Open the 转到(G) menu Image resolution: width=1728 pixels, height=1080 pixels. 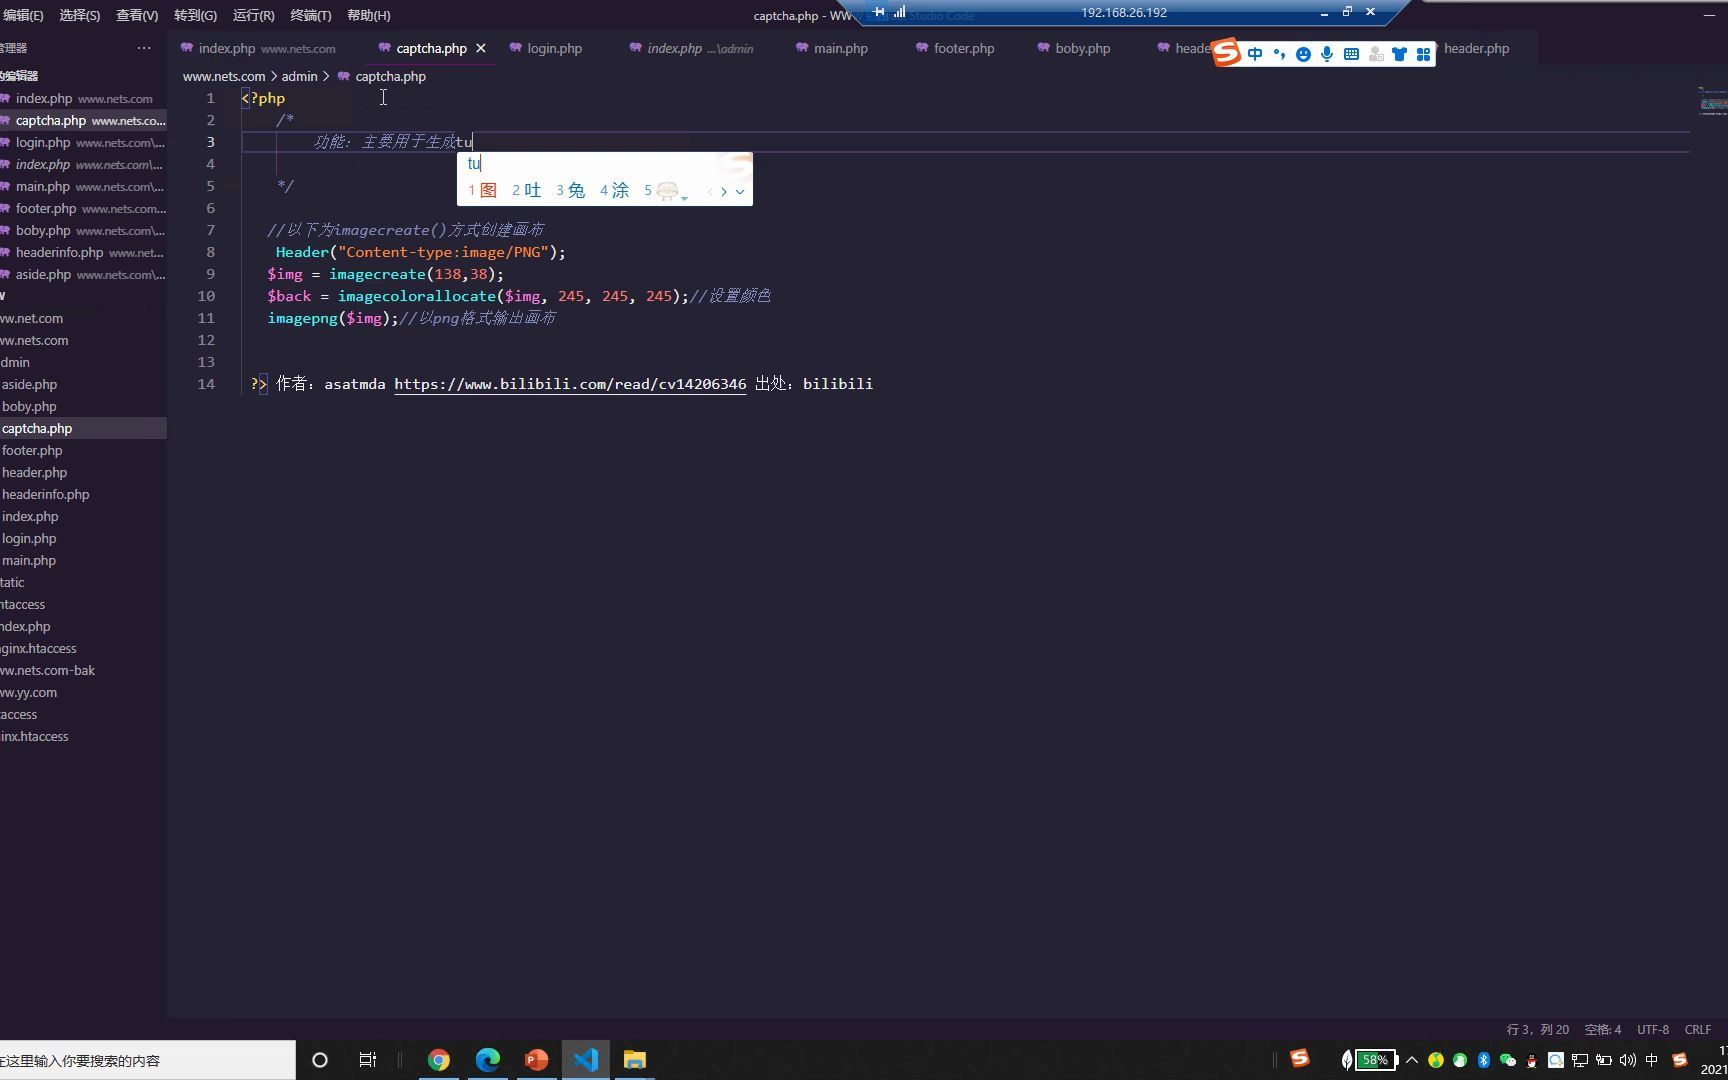[195, 15]
